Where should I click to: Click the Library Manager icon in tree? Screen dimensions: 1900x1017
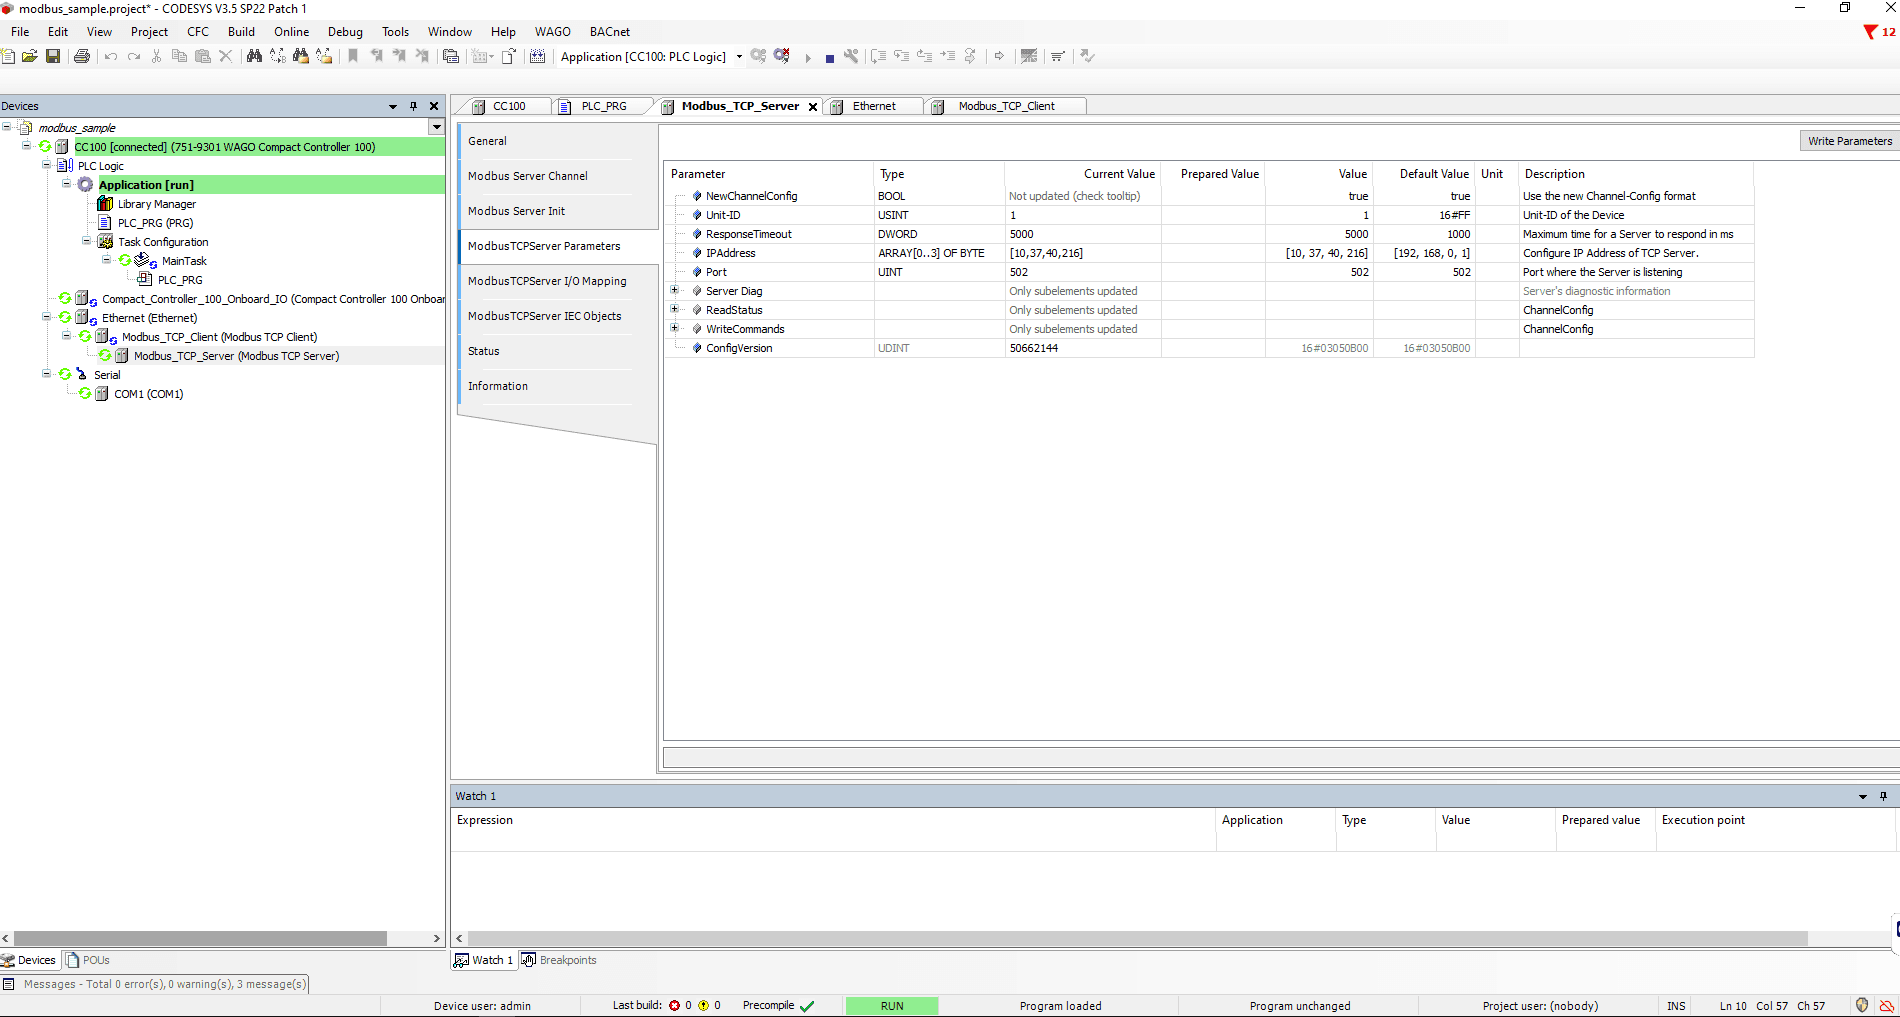pyautogui.click(x=105, y=204)
